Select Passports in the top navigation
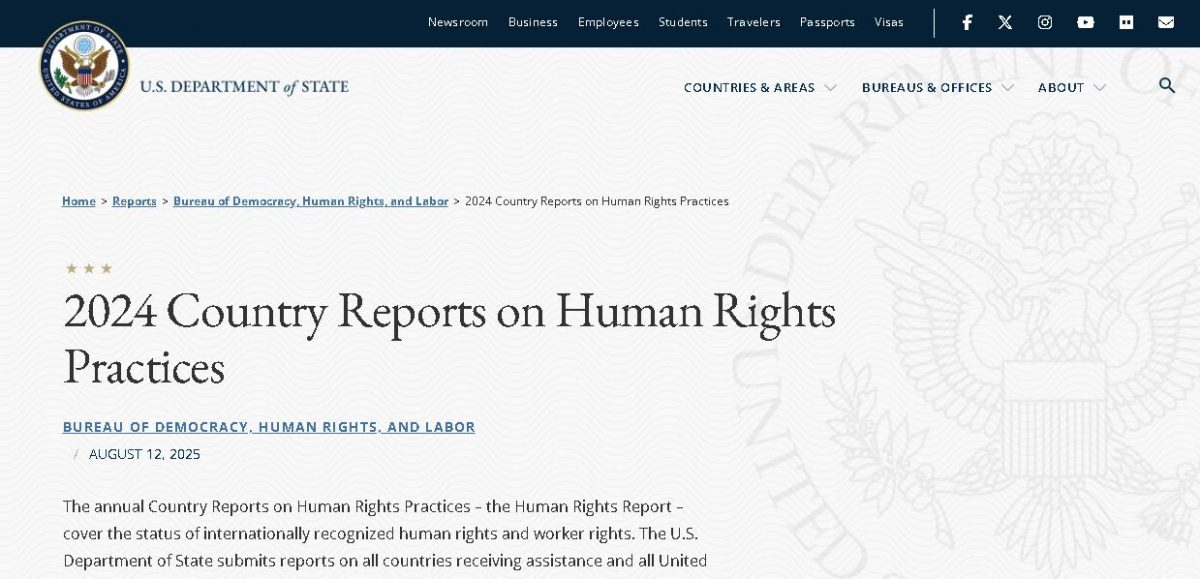The image size is (1200, 579). [x=827, y=22]
